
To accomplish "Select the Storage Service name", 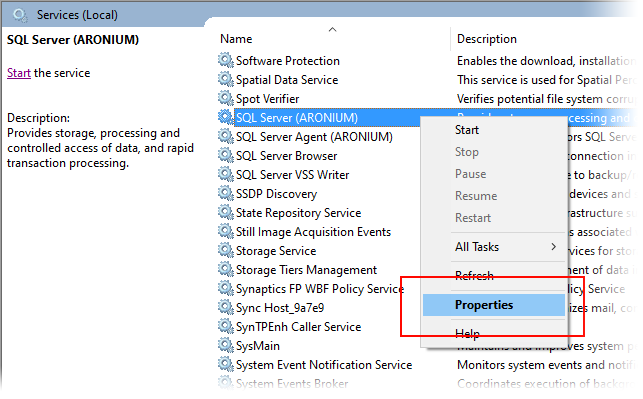I will (x=276, y=251).
